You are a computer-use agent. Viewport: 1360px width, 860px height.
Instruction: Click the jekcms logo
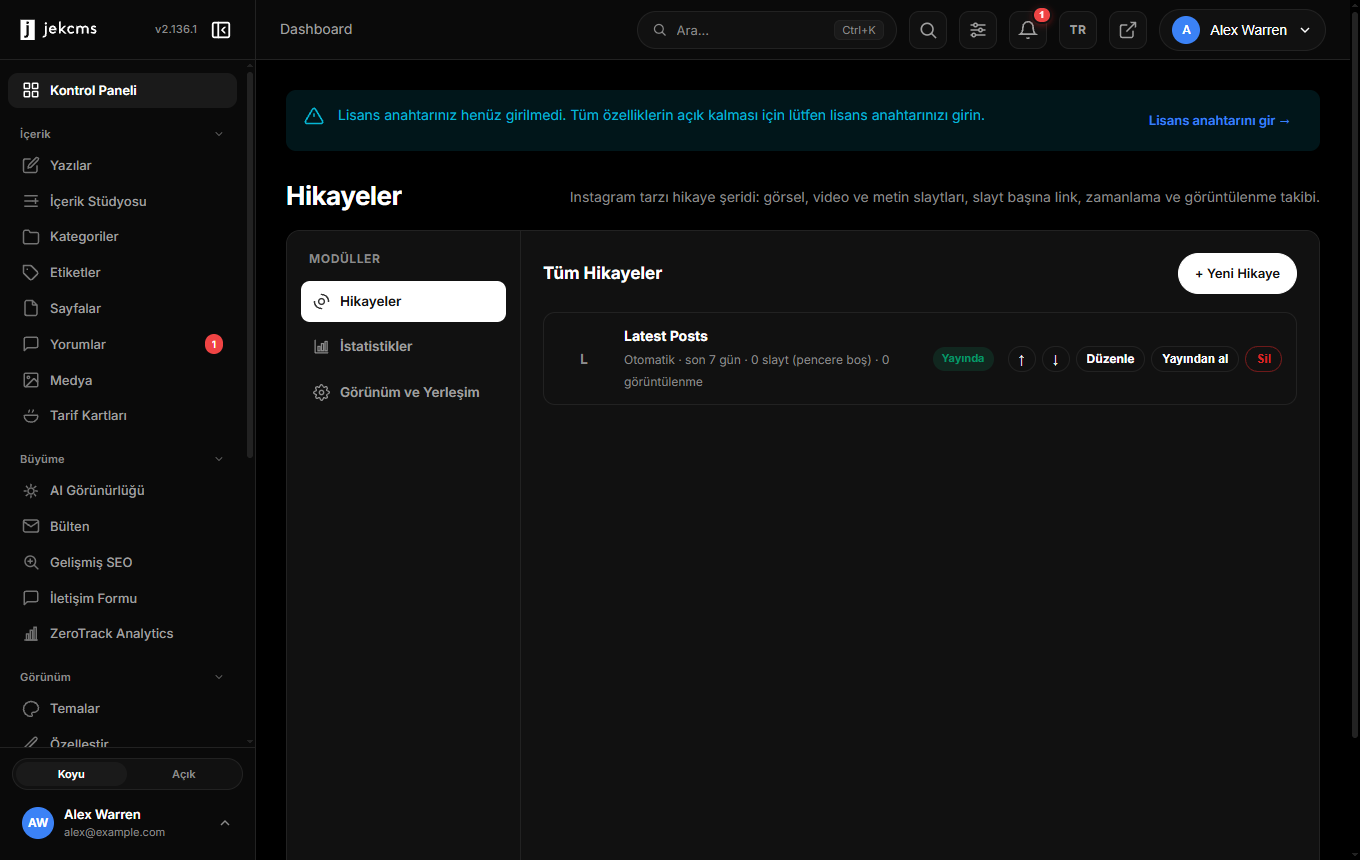coord(58,30)
